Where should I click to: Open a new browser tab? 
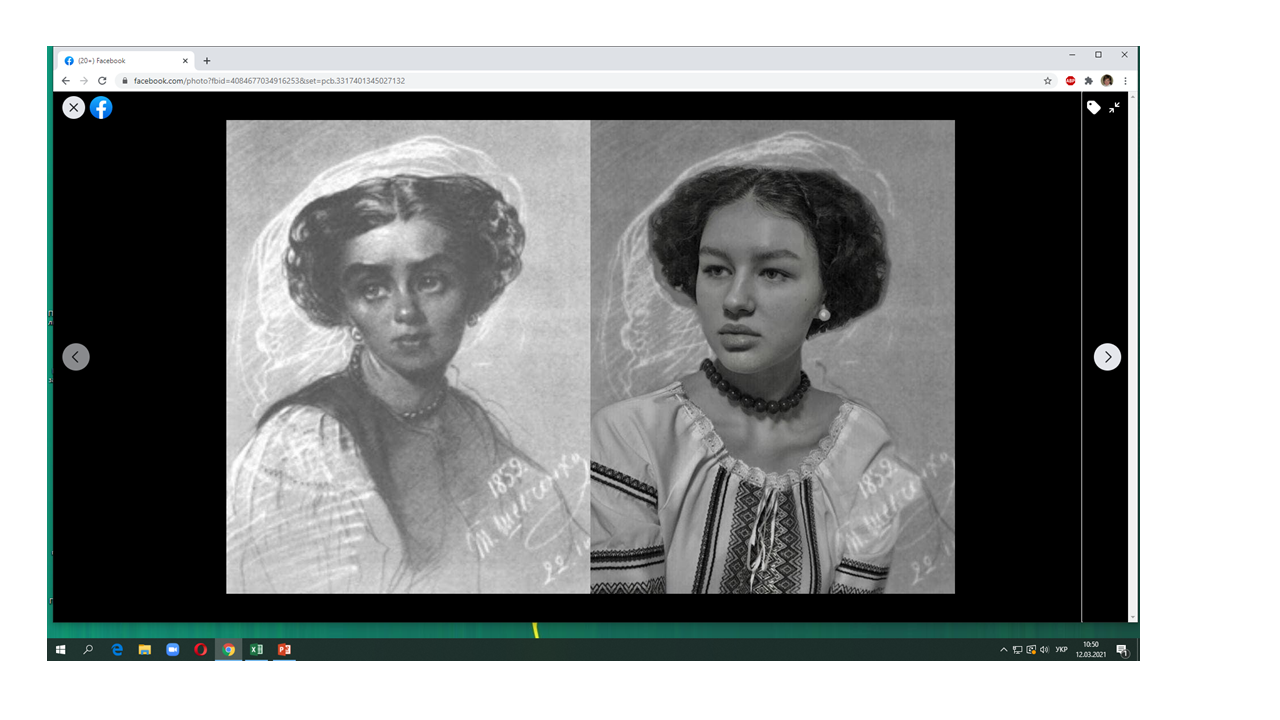click(207, 61)
